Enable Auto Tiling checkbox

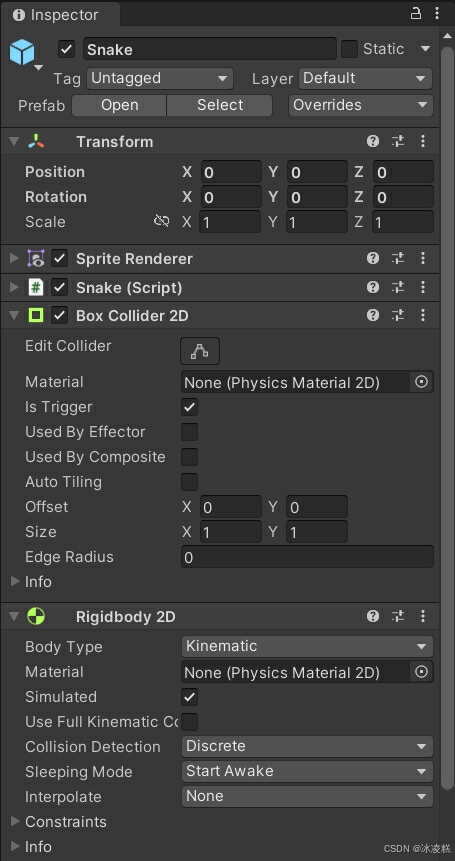tap(189, 482)
